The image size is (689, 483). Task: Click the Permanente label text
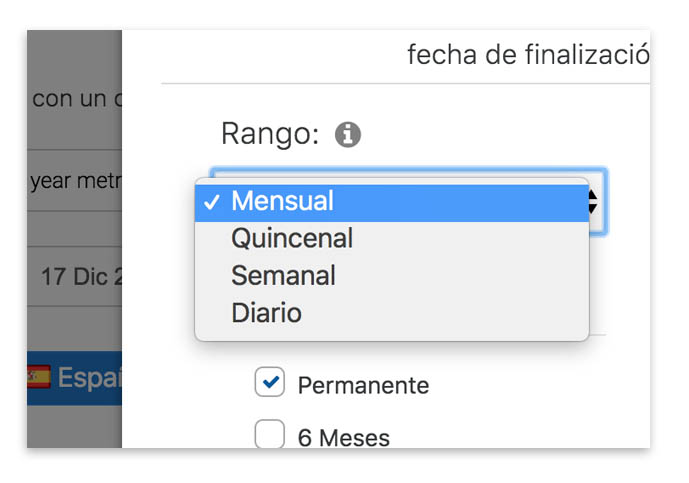click(x=363, y=386)
